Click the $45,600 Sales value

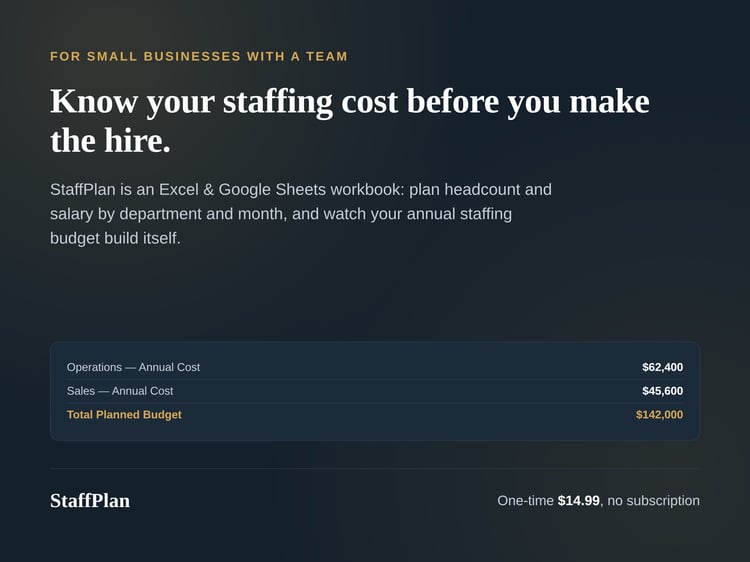pyautogui.click(x=662, y=391)
